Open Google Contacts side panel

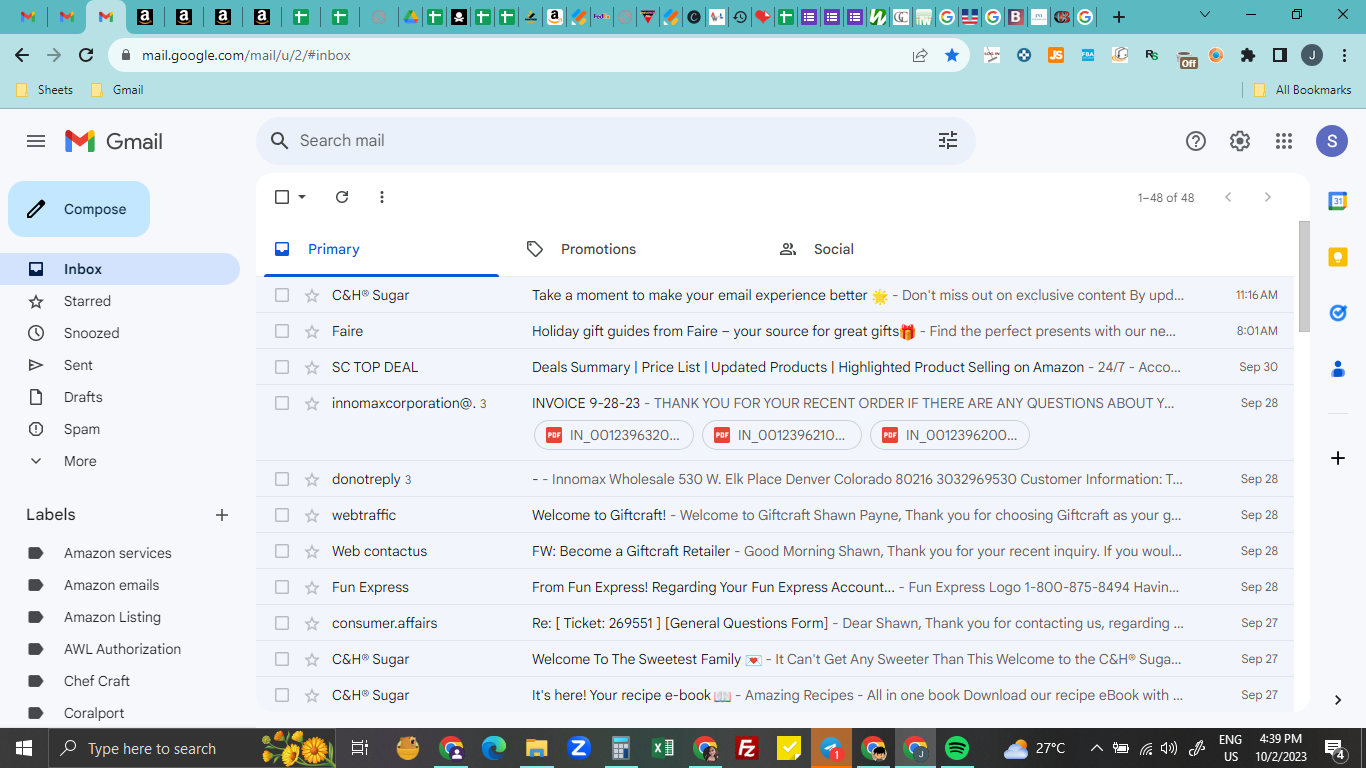coord(1337,369)
